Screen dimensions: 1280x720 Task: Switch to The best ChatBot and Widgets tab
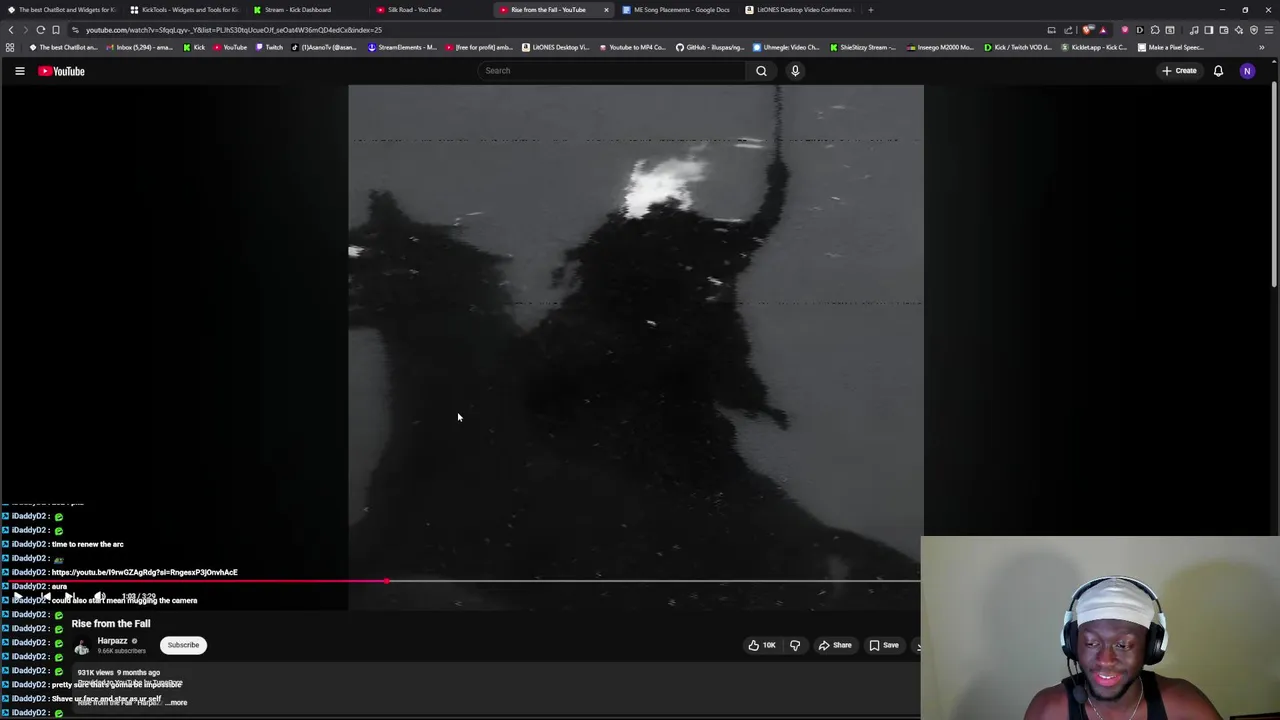[x=62, y=10]
